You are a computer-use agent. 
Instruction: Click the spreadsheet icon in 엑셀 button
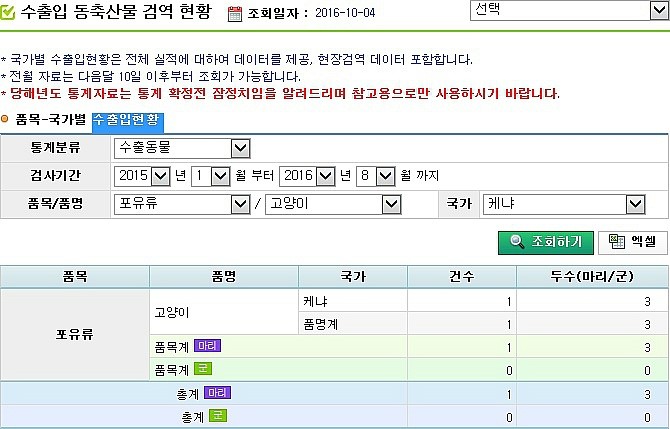tap(617, 241)
